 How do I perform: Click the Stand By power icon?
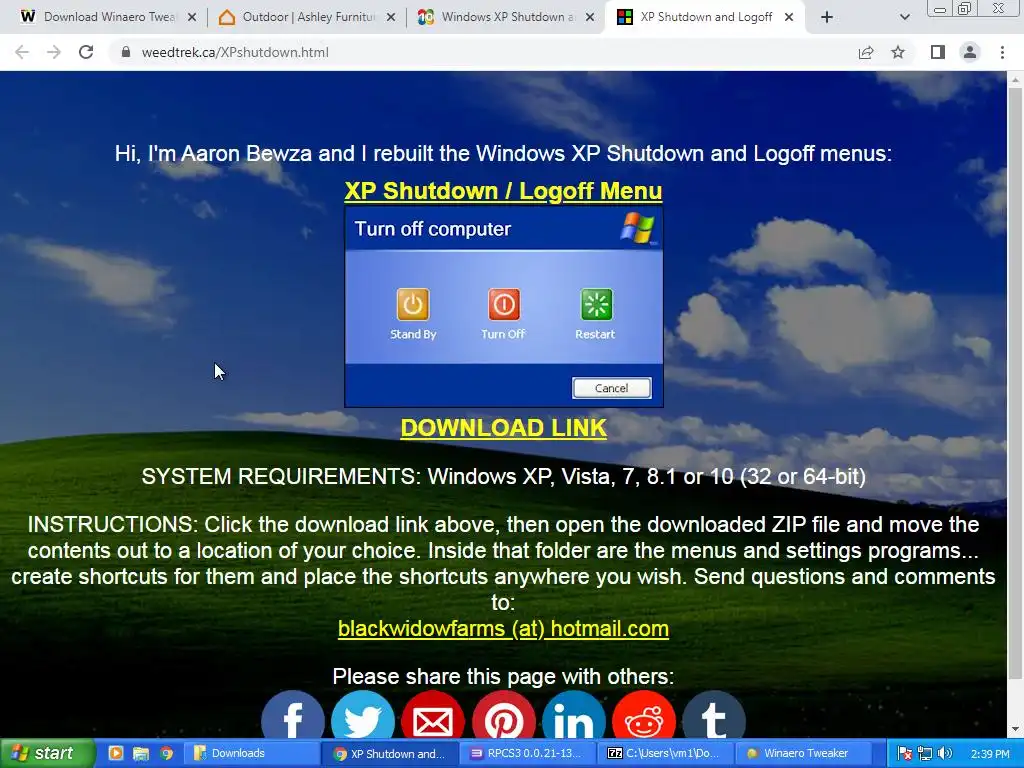(x=413, y=304)
